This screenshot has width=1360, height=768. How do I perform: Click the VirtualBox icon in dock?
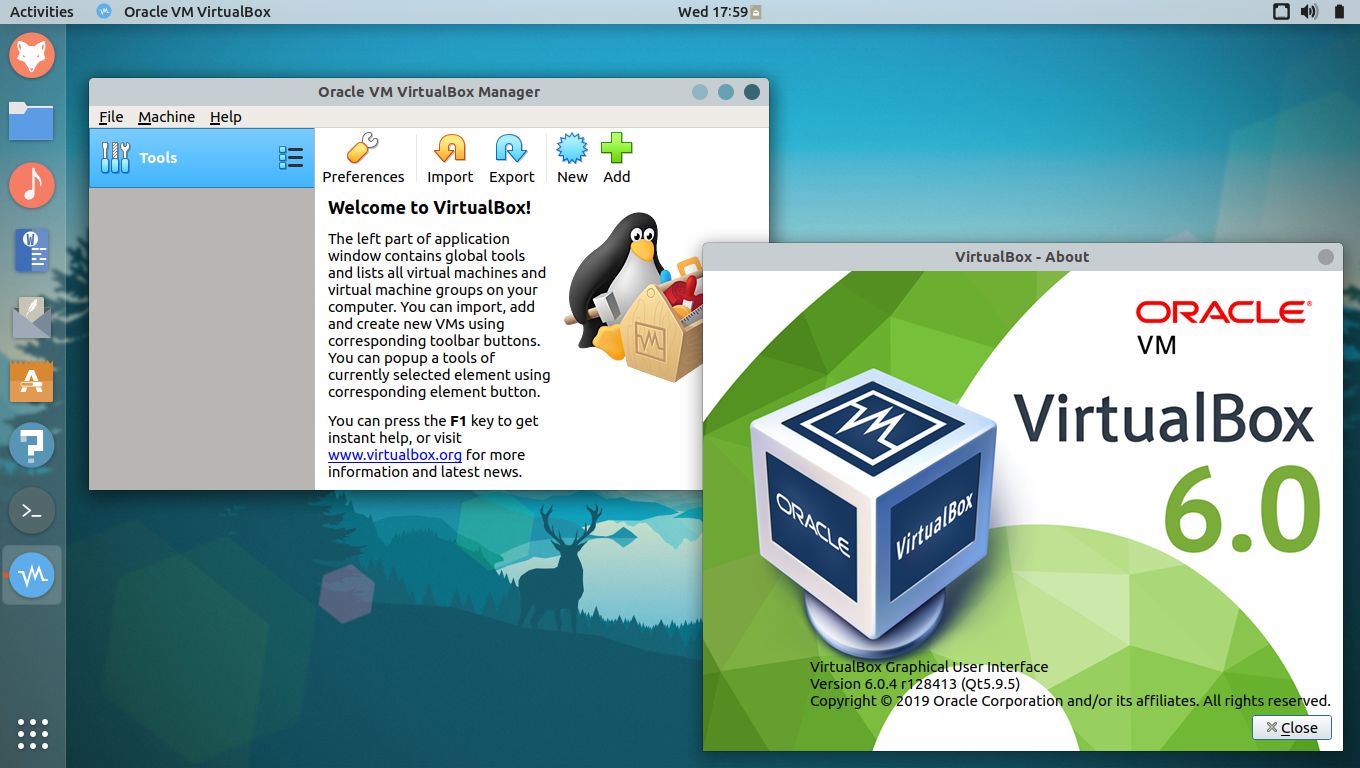32,576
